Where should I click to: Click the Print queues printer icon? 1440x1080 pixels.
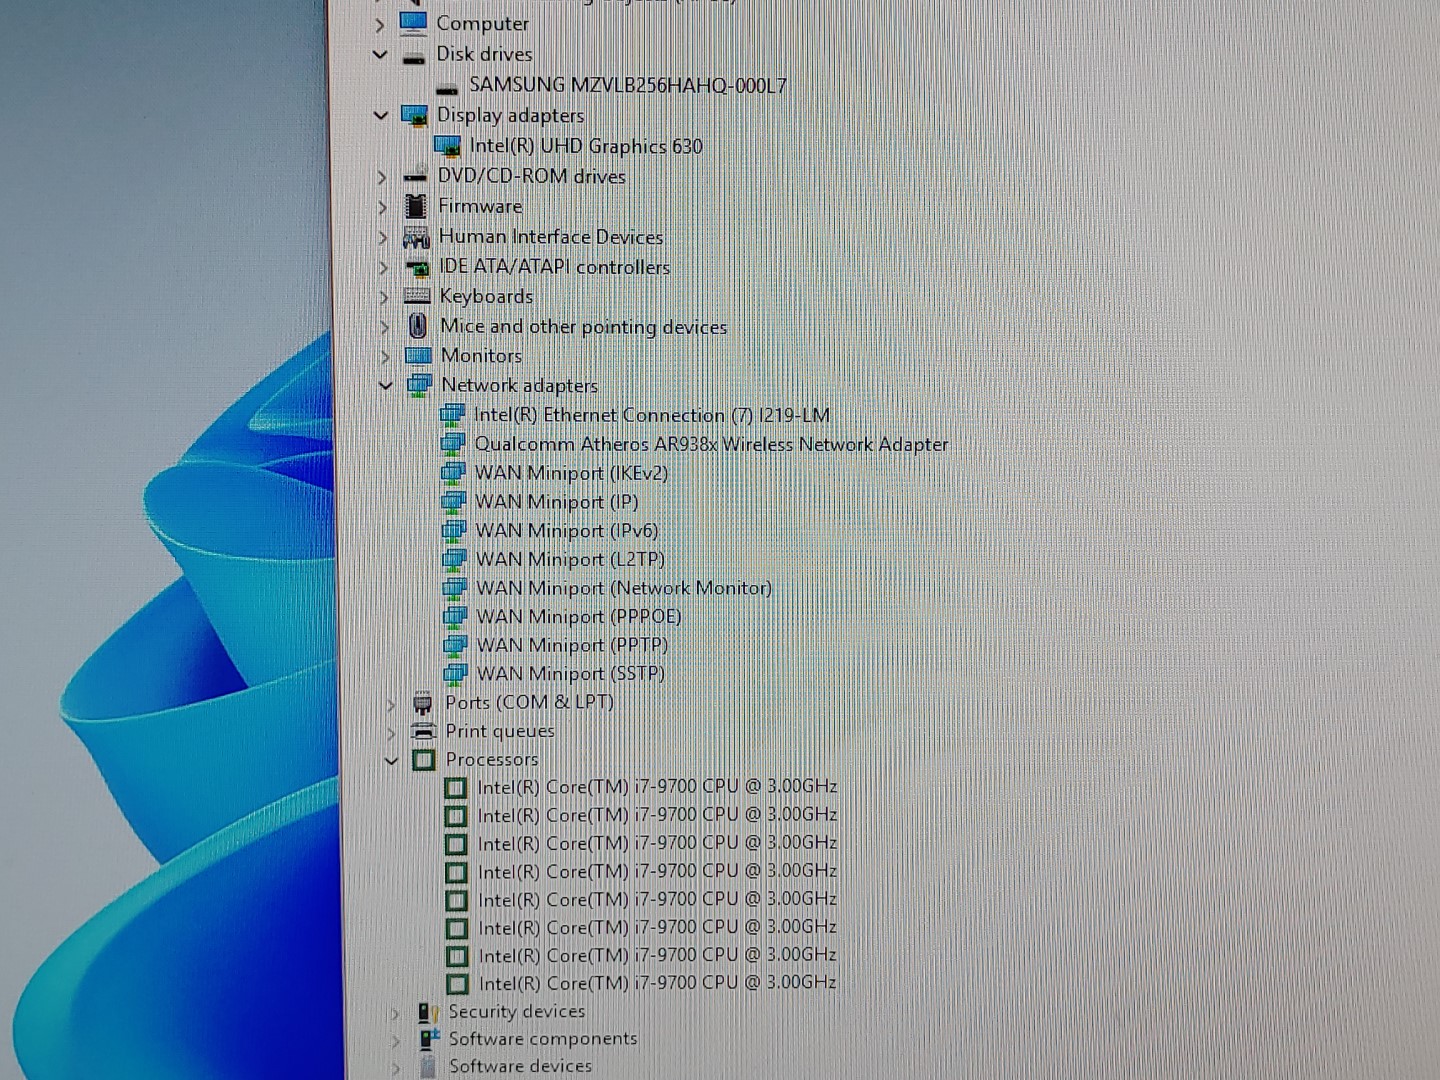tap(423, 731)
